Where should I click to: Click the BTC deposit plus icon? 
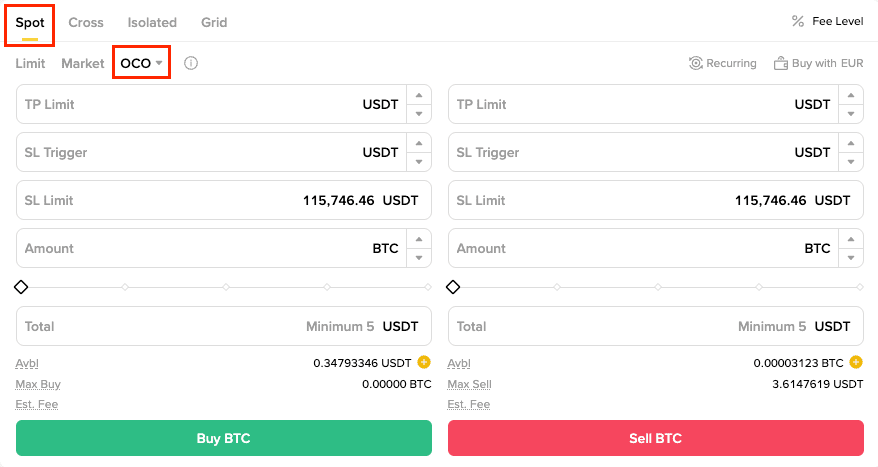pyautogui.click(x=856, y=362)
